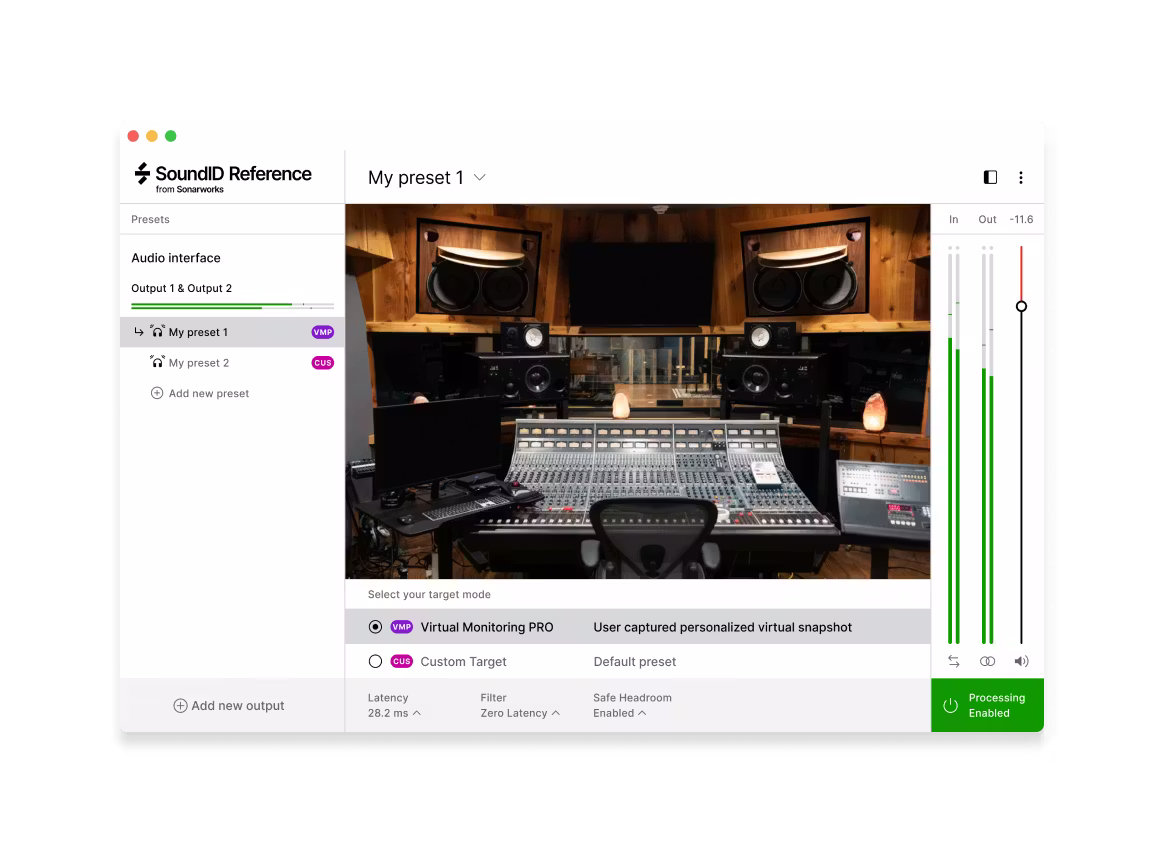Disable processing via the green Processing Enabled toggle

point(987,705)
